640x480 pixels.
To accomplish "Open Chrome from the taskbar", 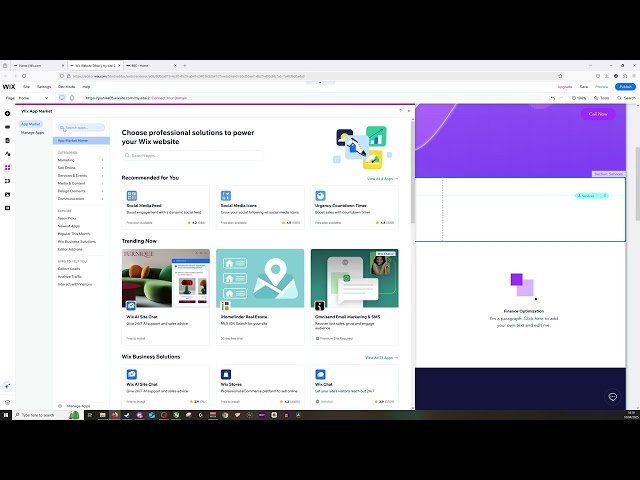I will pos(225,415).
